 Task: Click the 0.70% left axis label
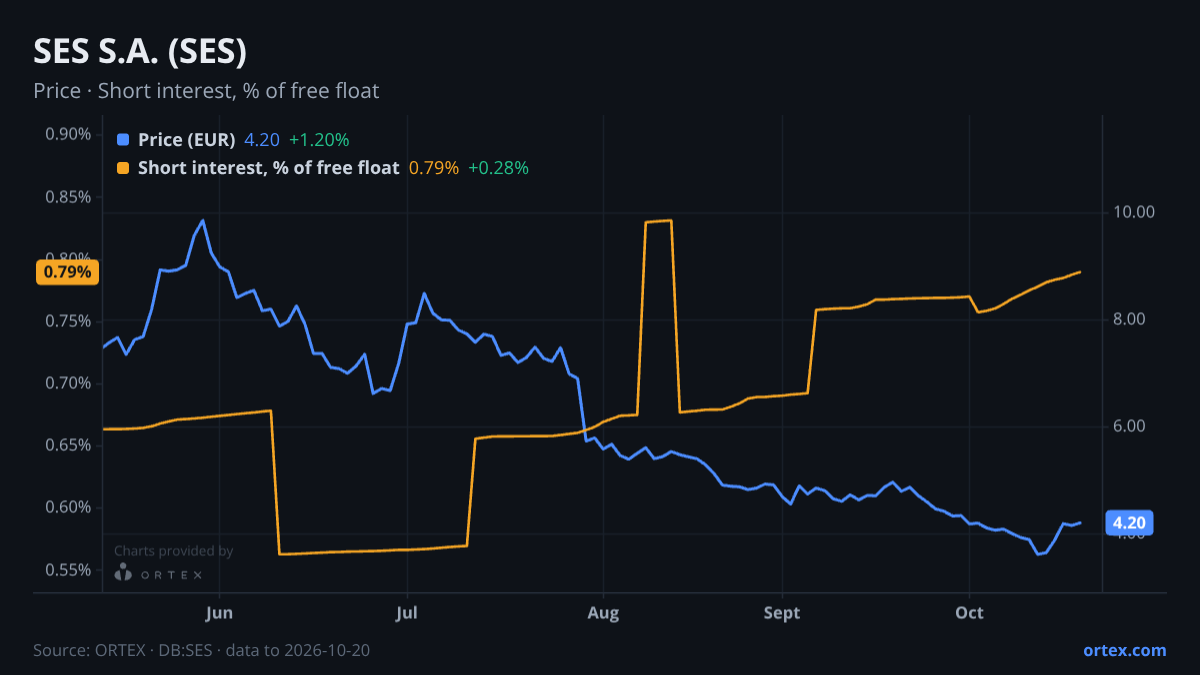pos(69,383)
